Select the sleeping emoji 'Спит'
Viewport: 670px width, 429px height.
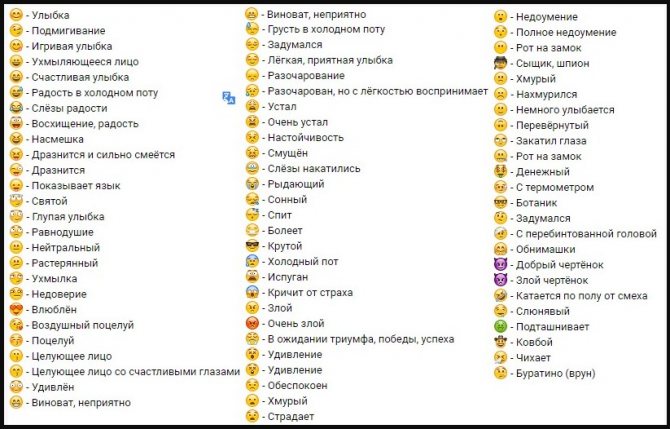(x=252, y=215)
